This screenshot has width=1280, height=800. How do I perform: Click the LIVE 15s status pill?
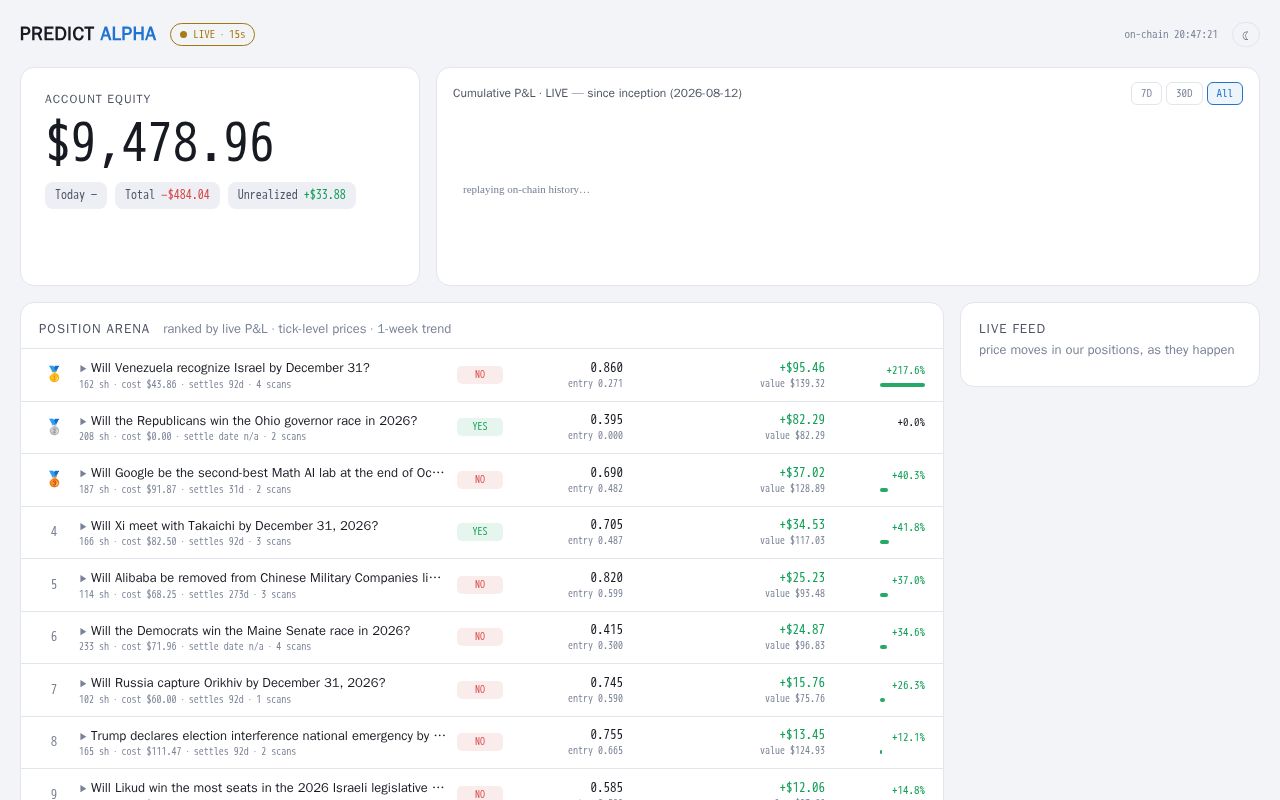click(212, 34)
